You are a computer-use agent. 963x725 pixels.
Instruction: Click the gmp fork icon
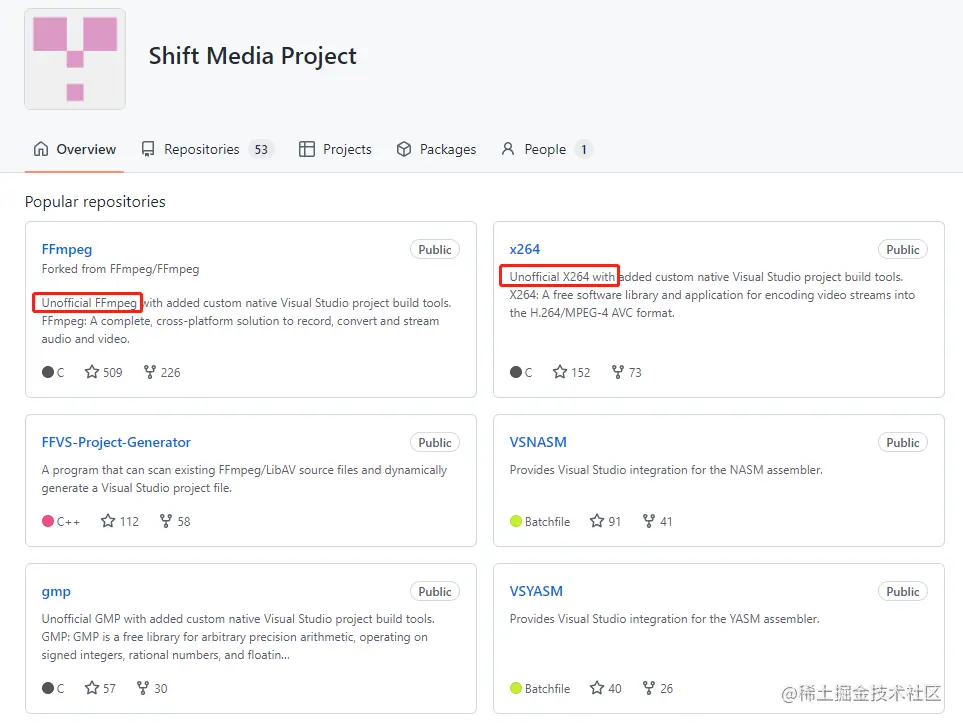click(143, 688)
